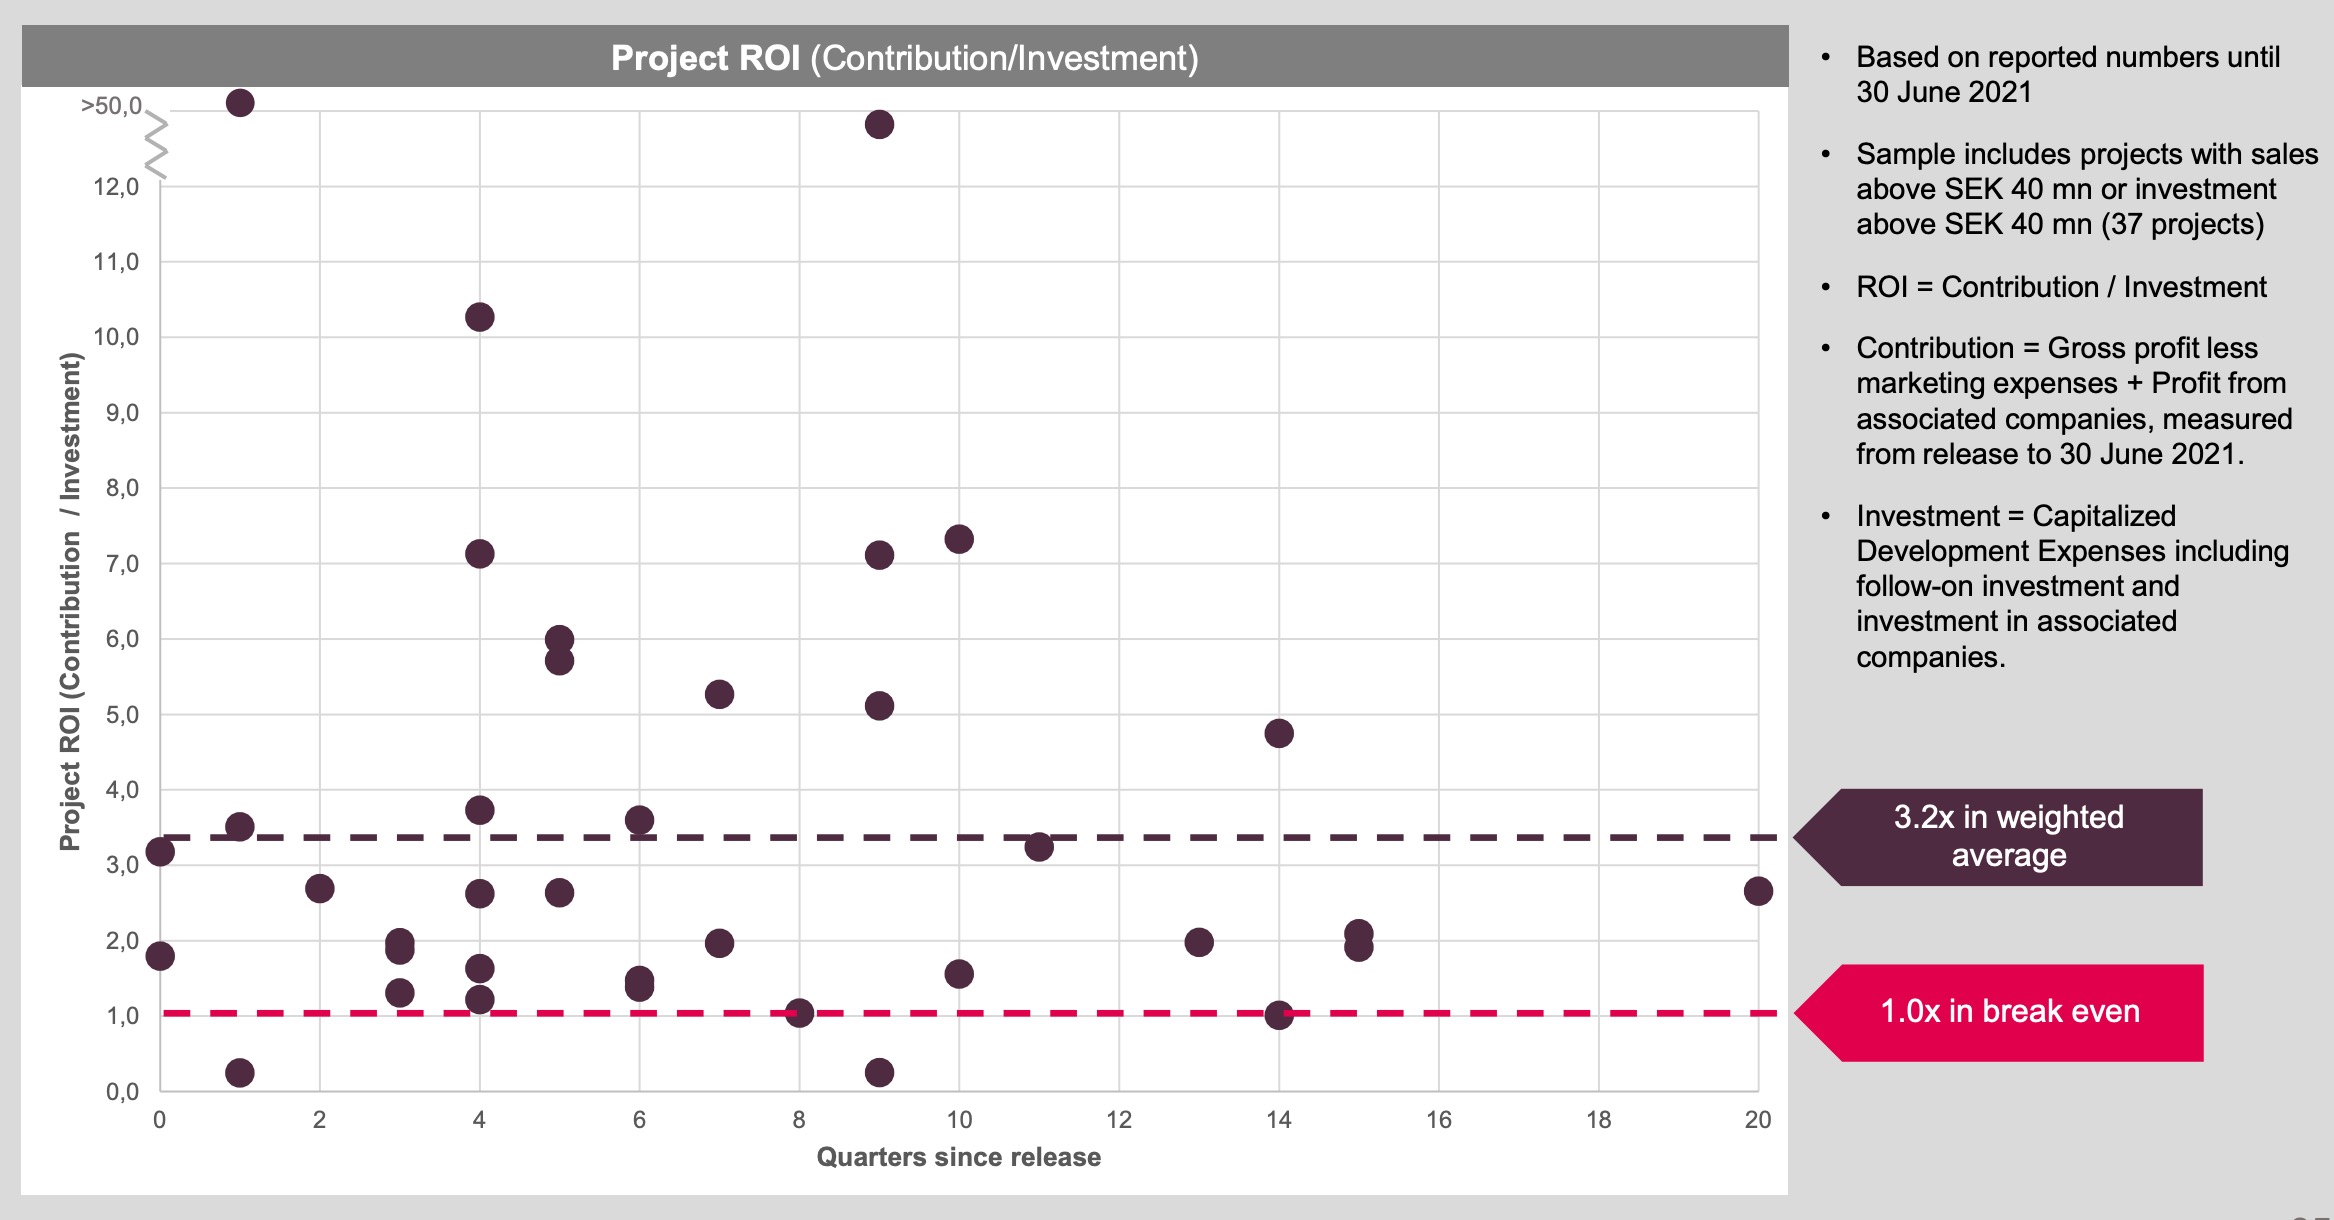Click the 10,3 ROI dot at quarter 4

(480, 317)
